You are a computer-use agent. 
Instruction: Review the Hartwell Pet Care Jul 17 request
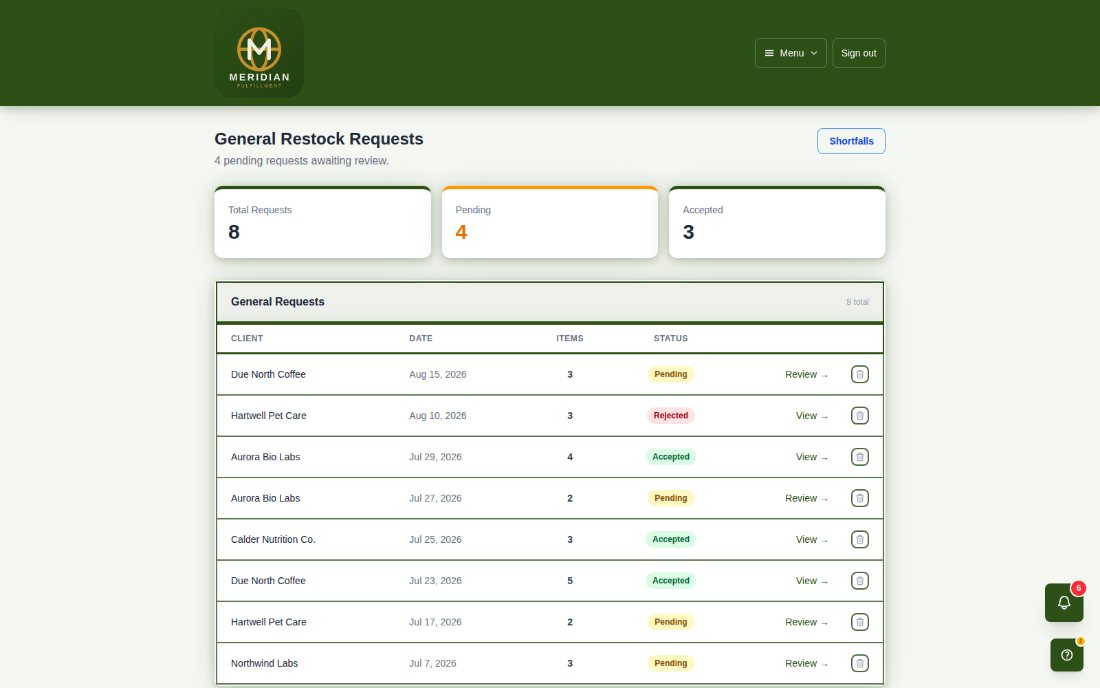point(806,622)
